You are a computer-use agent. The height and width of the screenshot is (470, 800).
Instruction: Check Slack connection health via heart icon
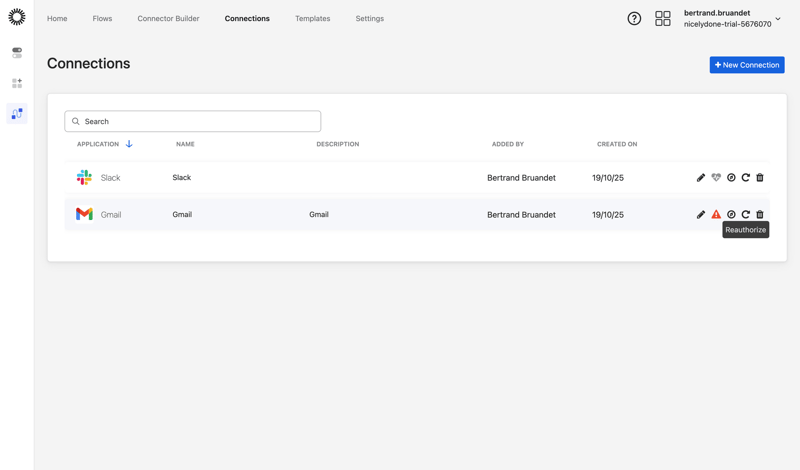(716, 178)
